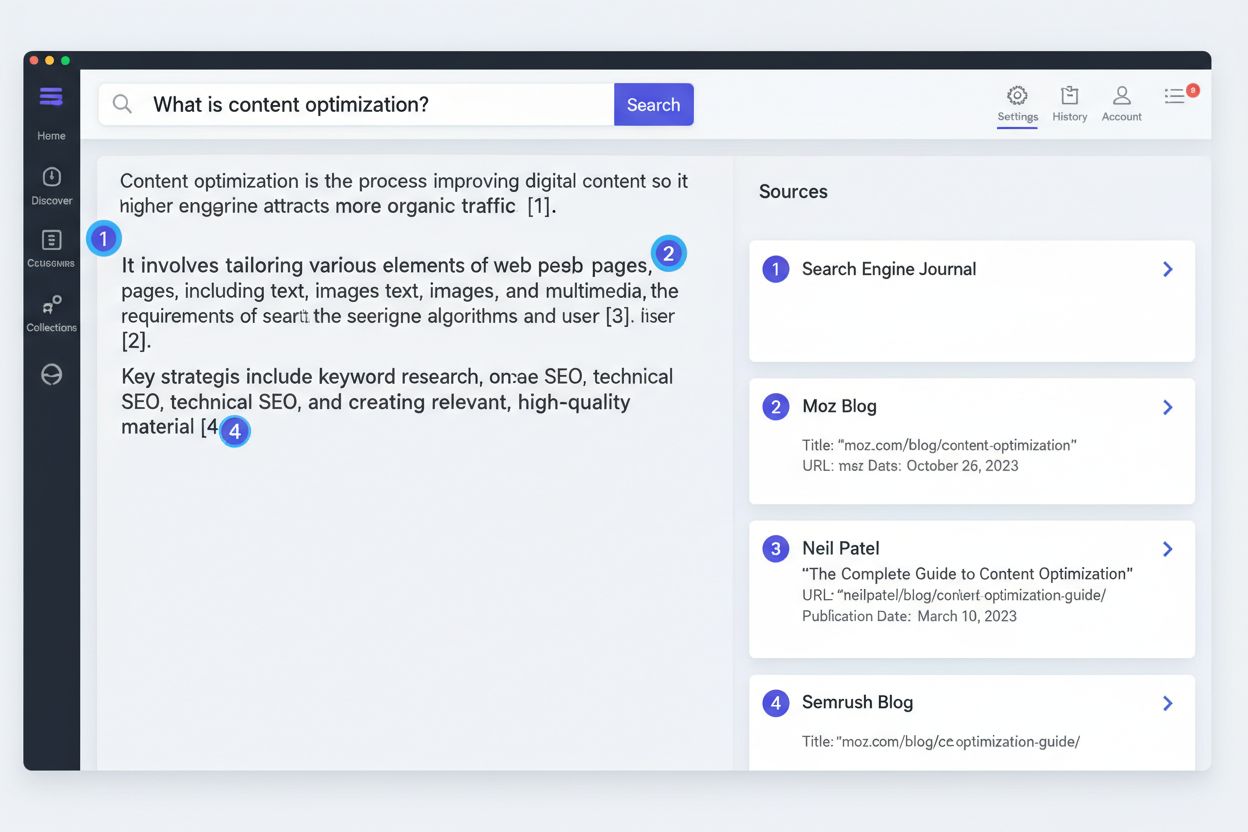Select the Discover icon in the sidebar
The image size is (1248, 832).
click(51, 178)
